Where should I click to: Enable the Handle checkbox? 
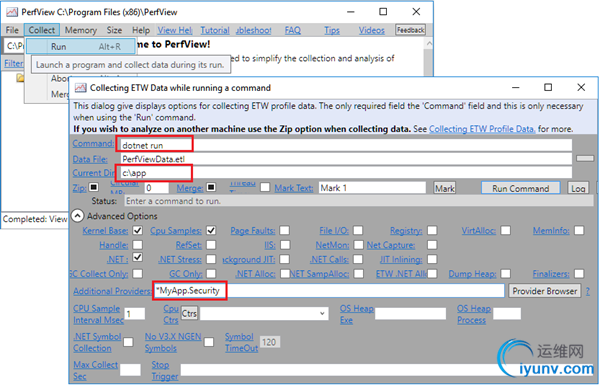point(137,245)
